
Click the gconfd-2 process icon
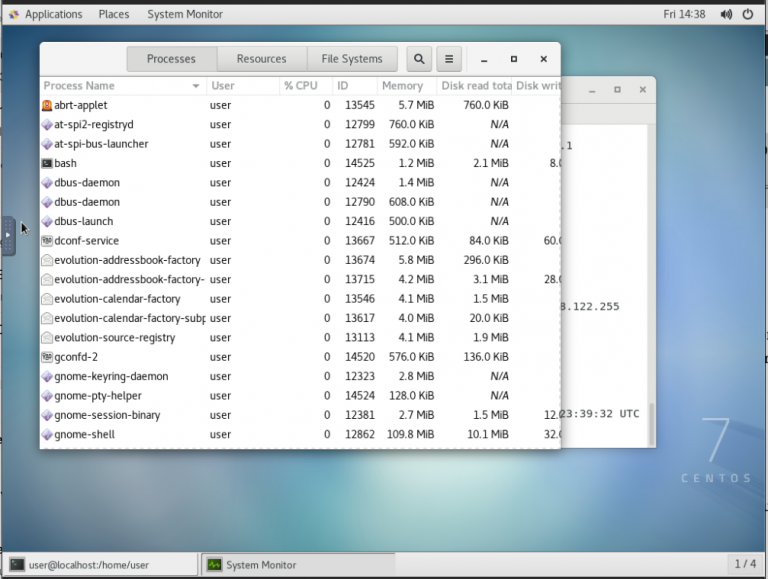(x=47, y=357)
